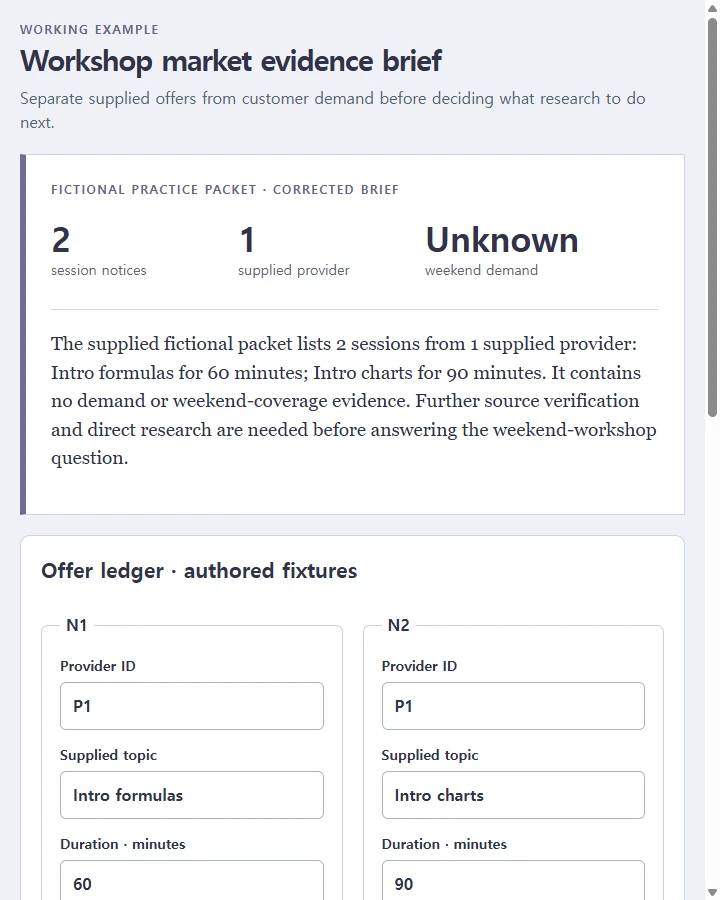Viewport: 720px width, 900px height.
Task: Click the 1 supplied provider stat
Action: click(293, 251)
